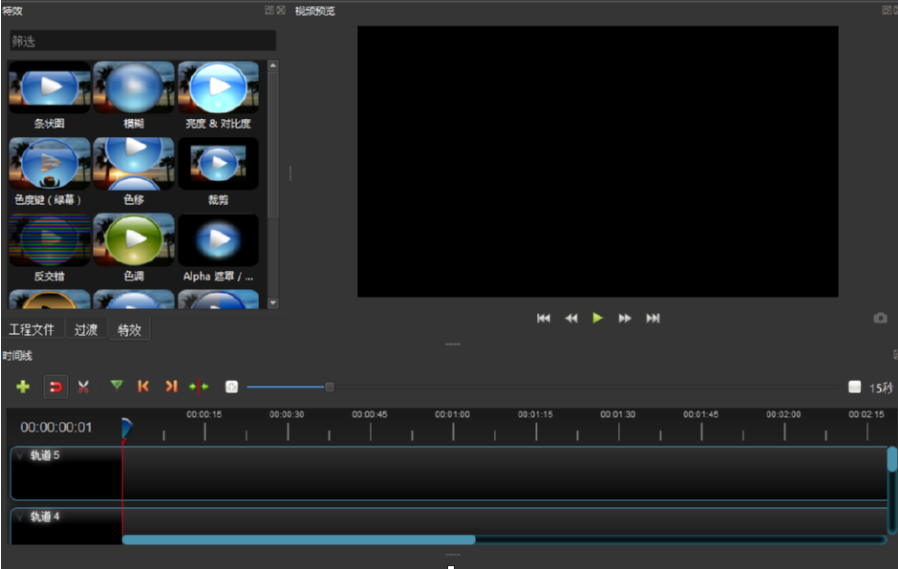Click the timeline zoom slider handle
This screenshot has height=569, width=898.
click(329, 387)
